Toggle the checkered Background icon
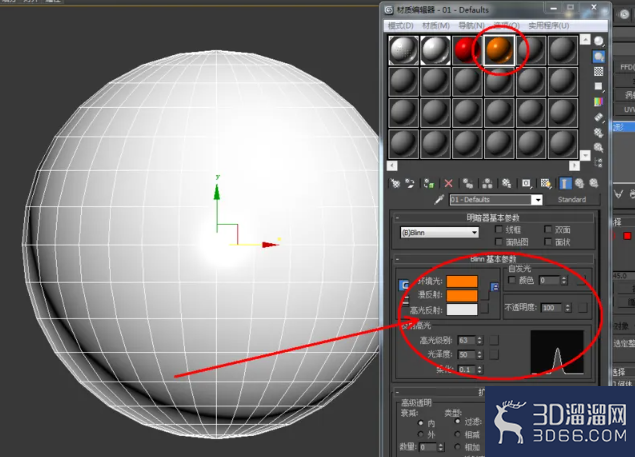 599,71
